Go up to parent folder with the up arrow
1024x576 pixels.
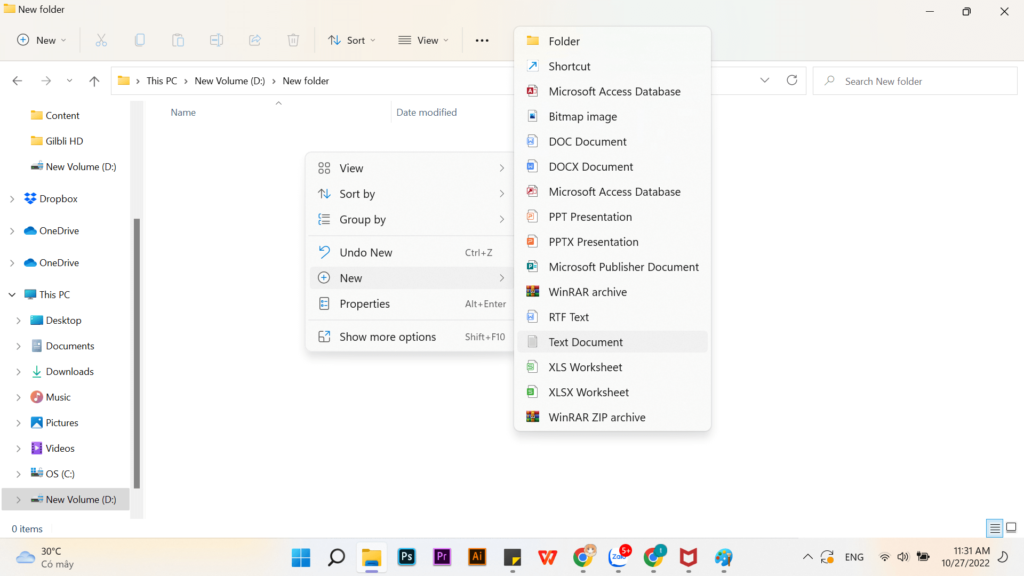93,80
